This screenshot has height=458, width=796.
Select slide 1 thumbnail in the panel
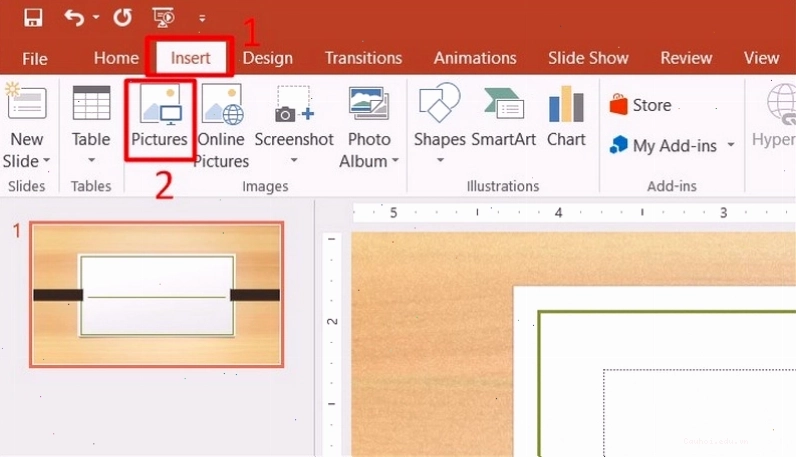point(156,294)
